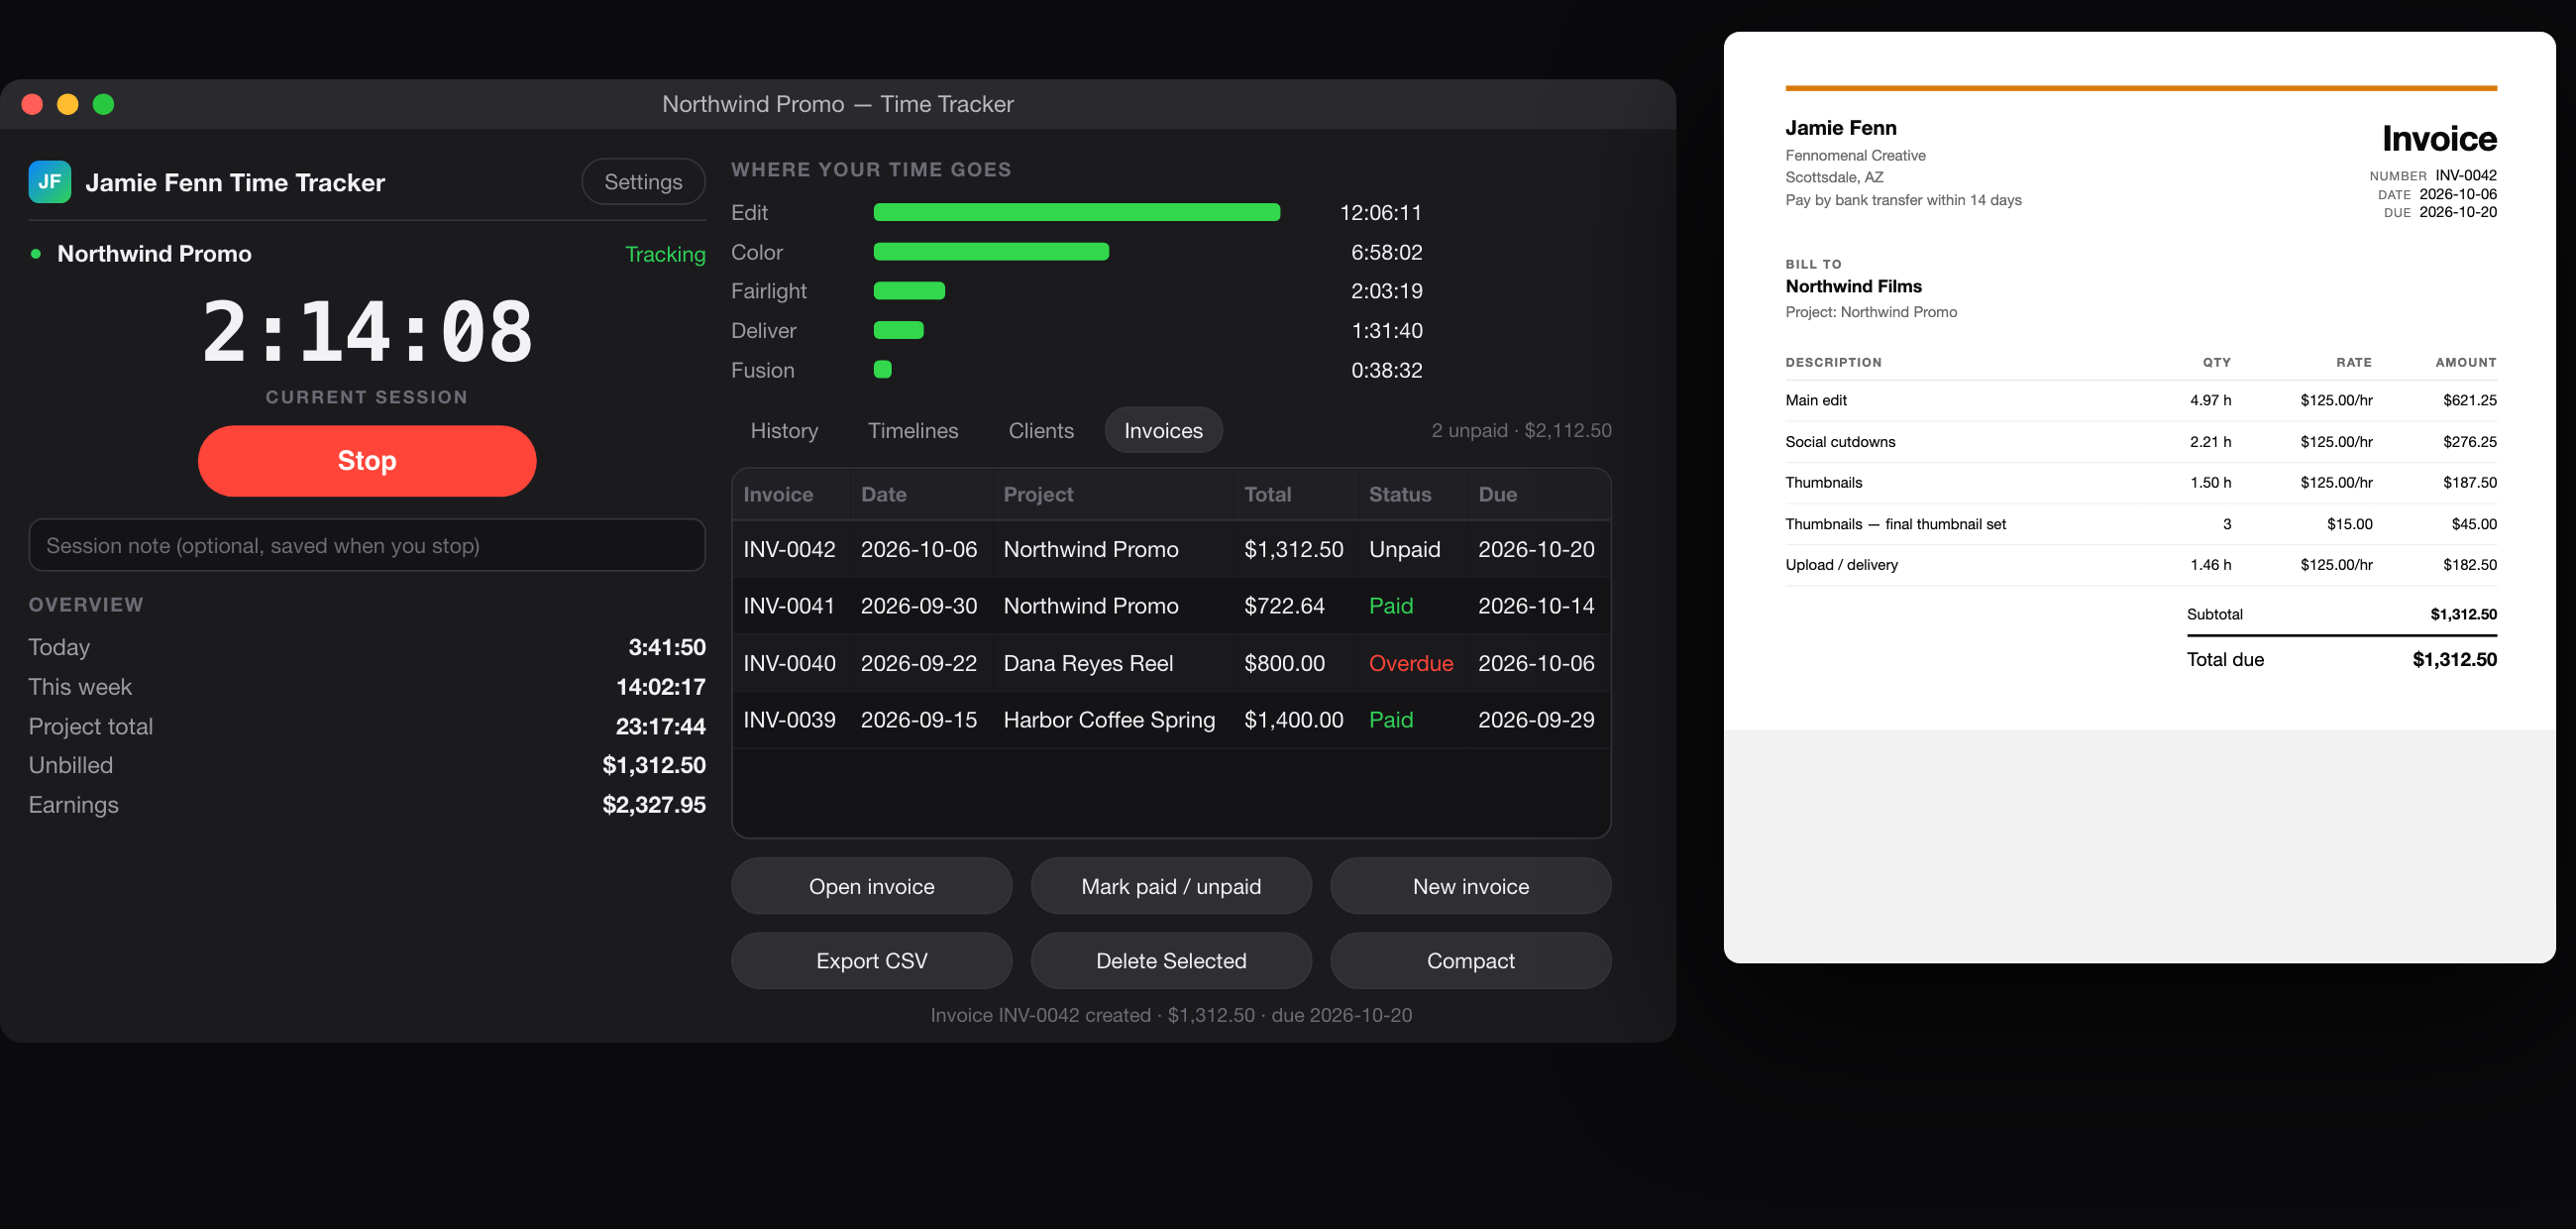Click the Fusion time bar
Viewport: 2576px width, 1229px height.
tap(883, 370)
